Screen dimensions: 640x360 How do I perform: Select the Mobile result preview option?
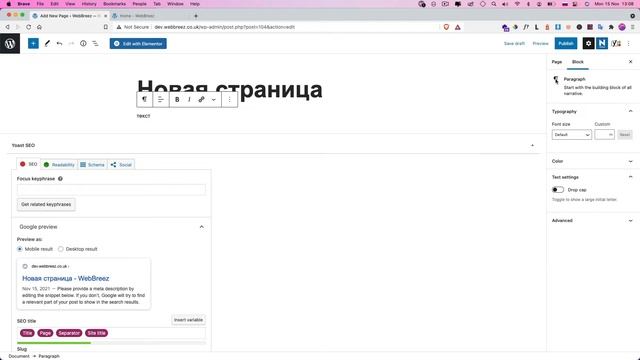[x=20, y=249]
